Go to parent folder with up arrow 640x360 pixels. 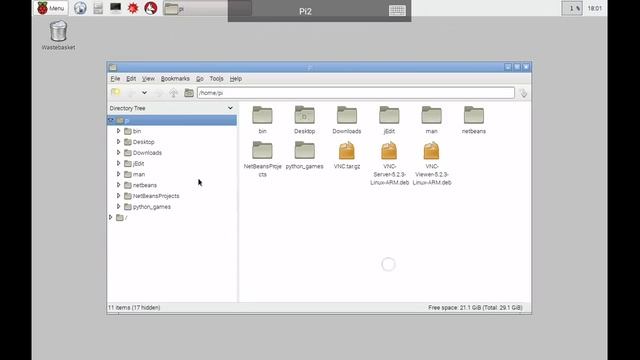click(173, 93)
